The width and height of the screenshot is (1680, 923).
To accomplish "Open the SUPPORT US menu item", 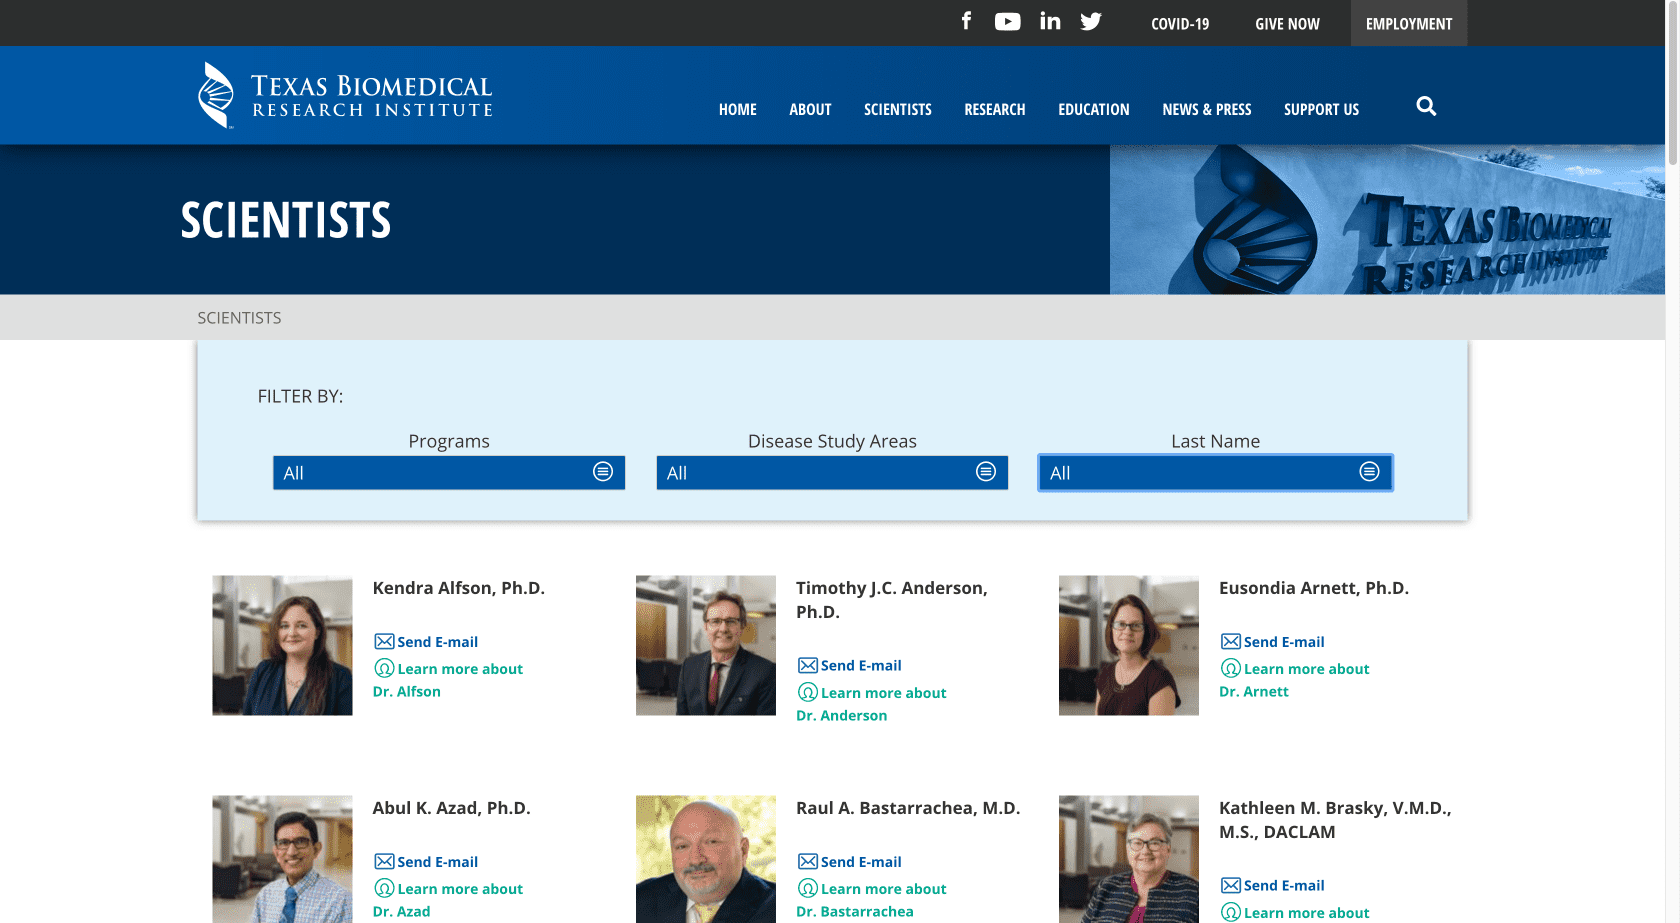I will tap(1322, 110).
